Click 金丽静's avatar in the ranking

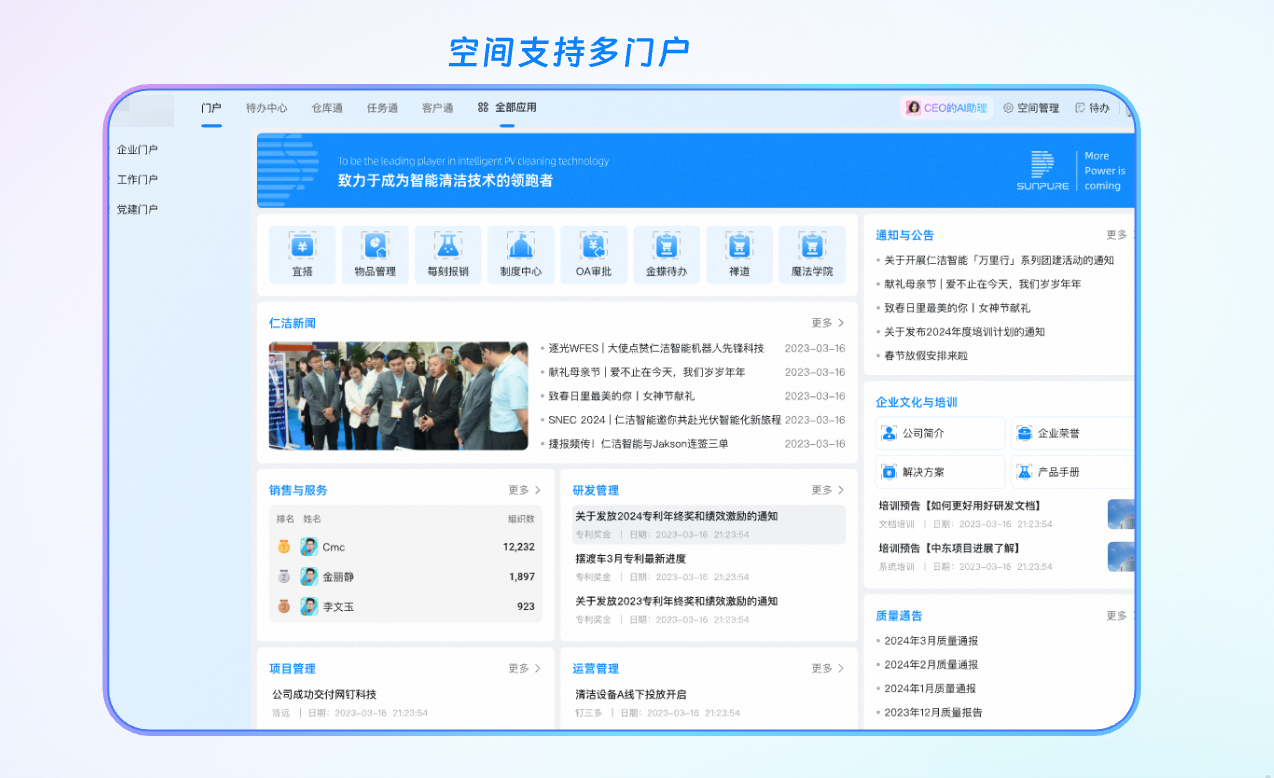(x=309, y=577)
